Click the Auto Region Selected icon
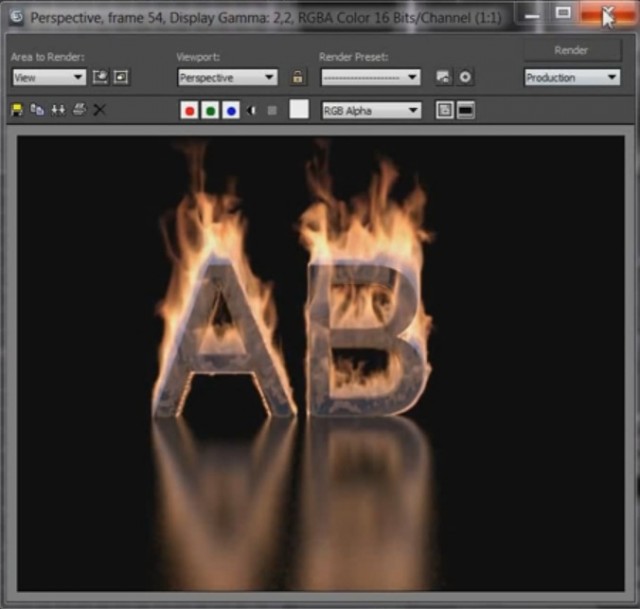 coord(121,77)
